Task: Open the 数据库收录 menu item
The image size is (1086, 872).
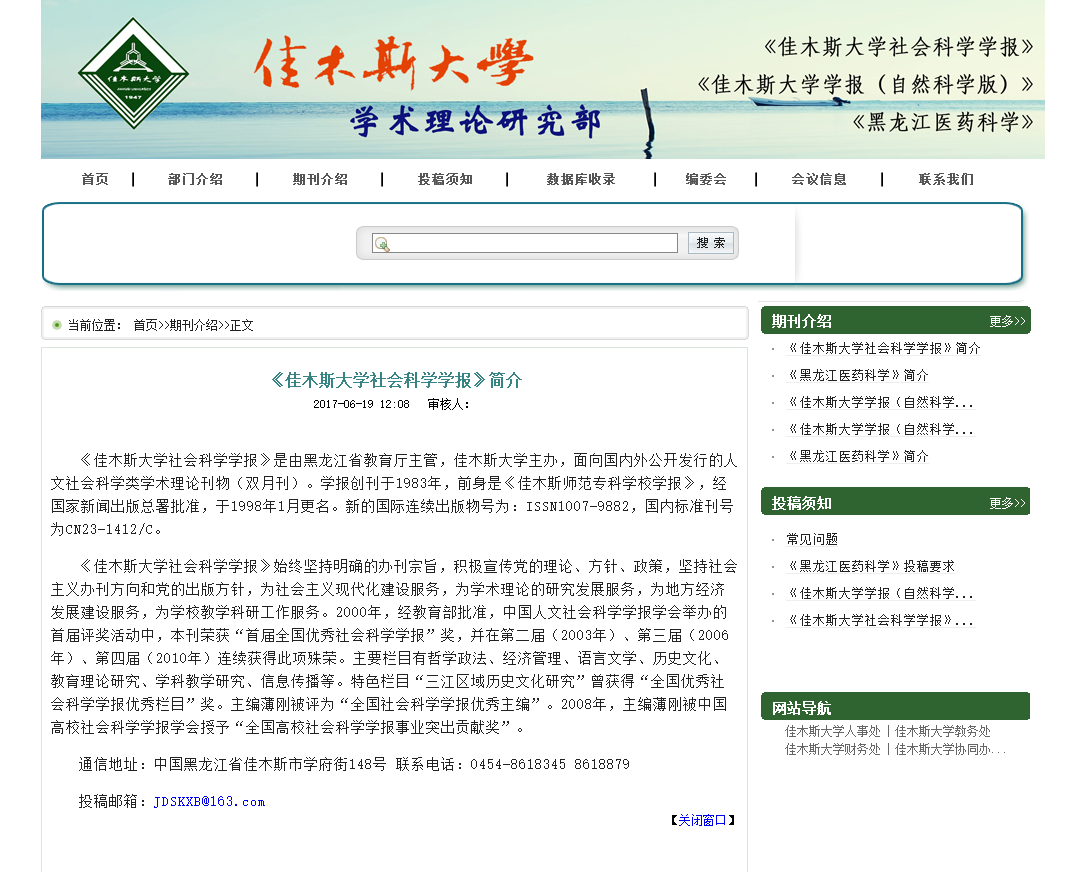Action: coord(581,179)
